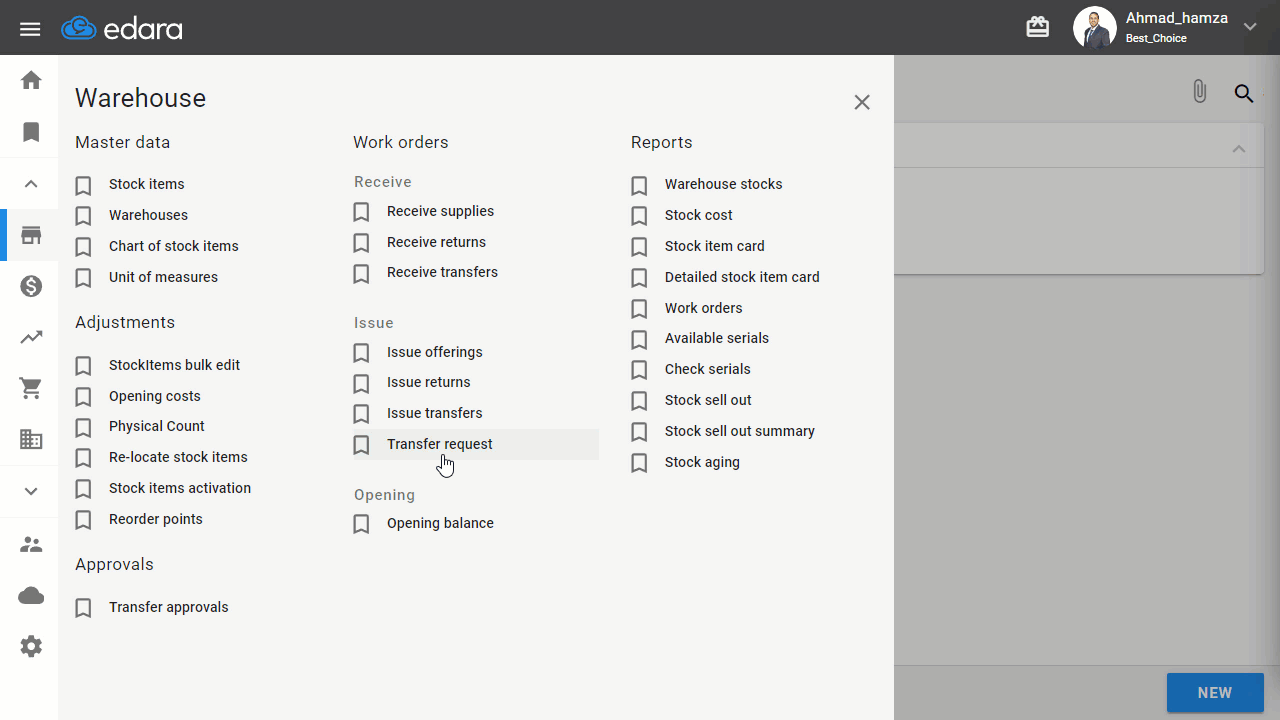Open the gift box icon in header

pyautogui.click(x=1038, y=28)
